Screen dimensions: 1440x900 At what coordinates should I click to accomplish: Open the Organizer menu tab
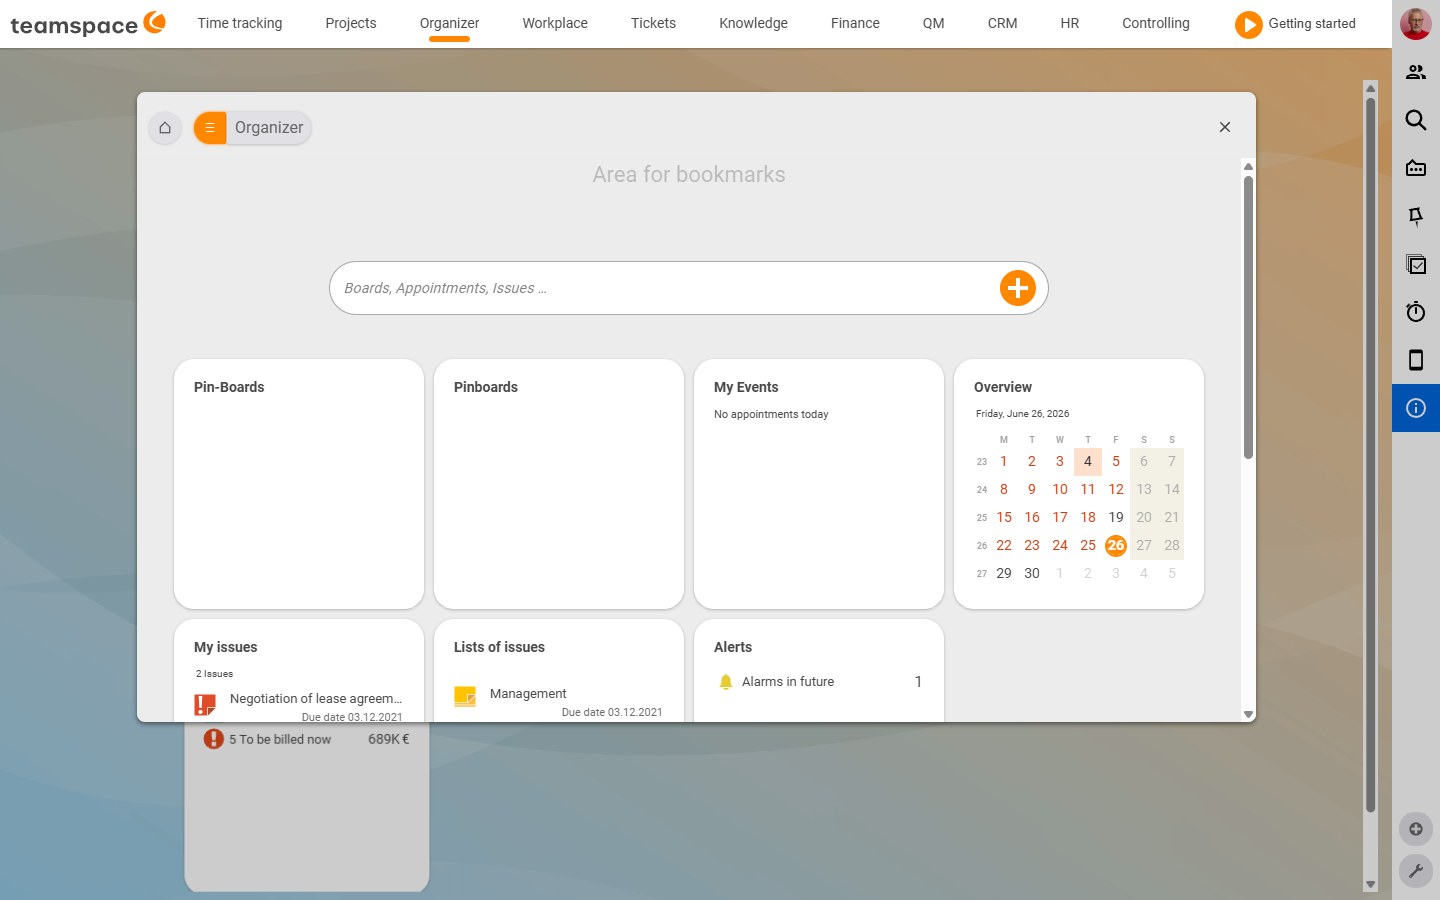(449, 23)
